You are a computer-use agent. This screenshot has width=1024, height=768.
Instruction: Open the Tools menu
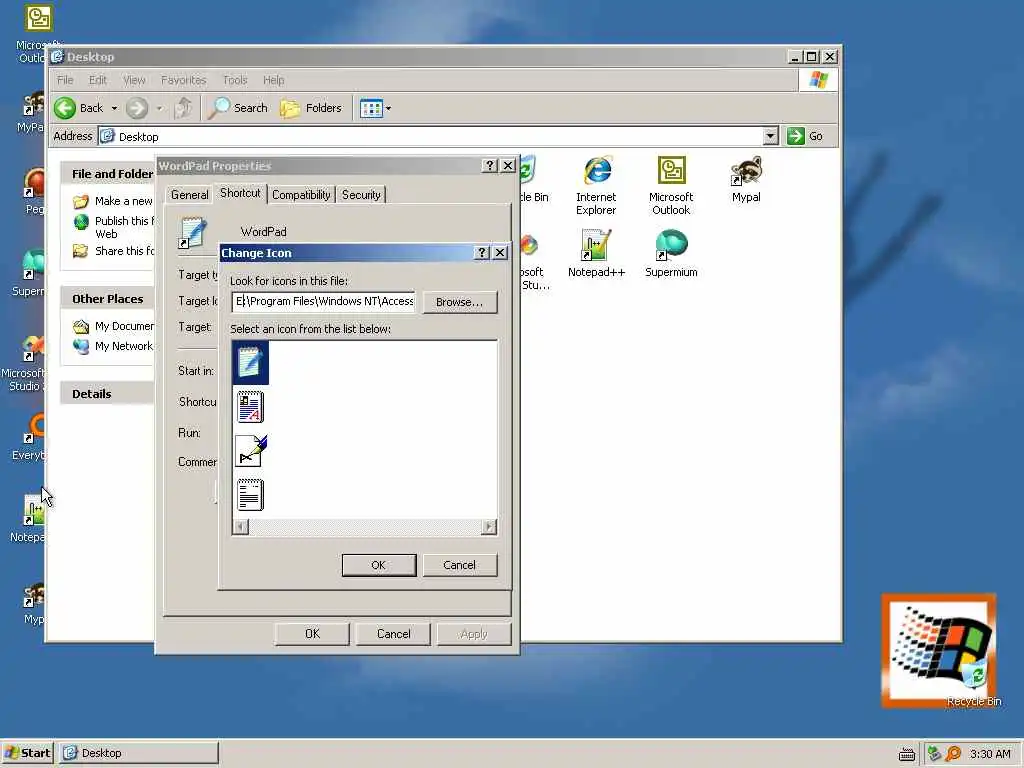235,80
